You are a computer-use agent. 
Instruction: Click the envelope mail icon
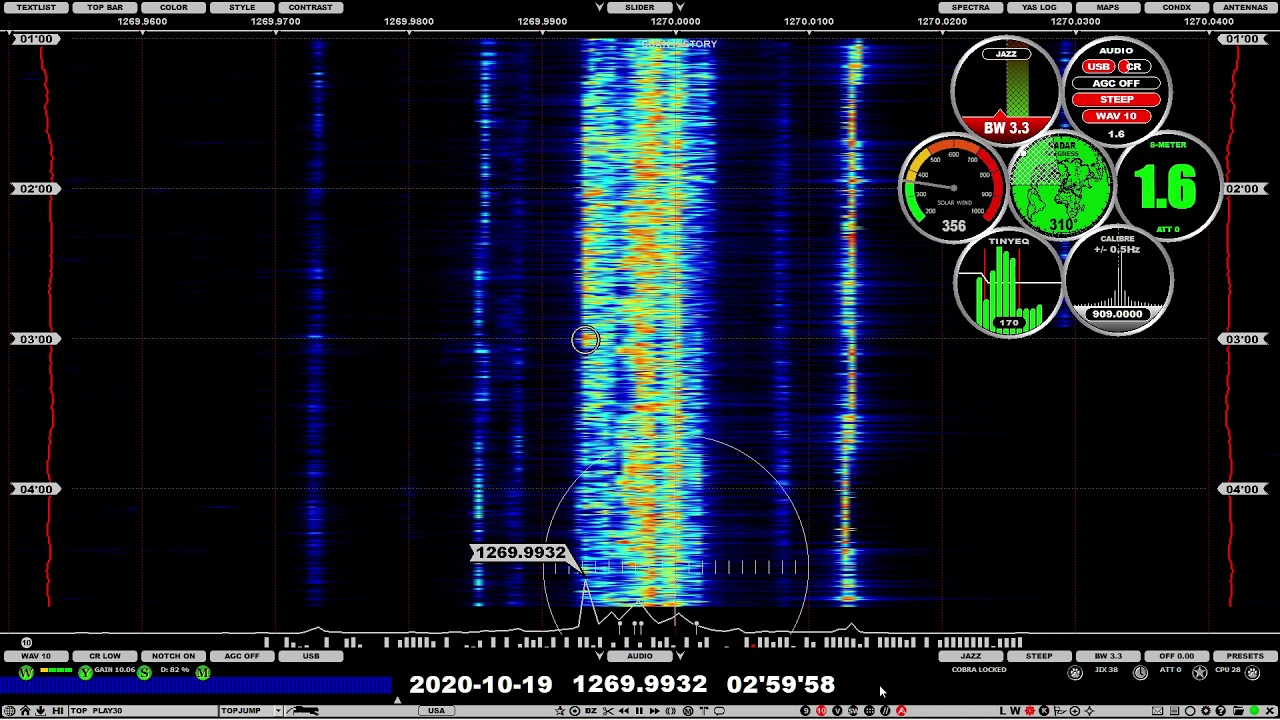pyautogui.click(x=1157, y=711)
